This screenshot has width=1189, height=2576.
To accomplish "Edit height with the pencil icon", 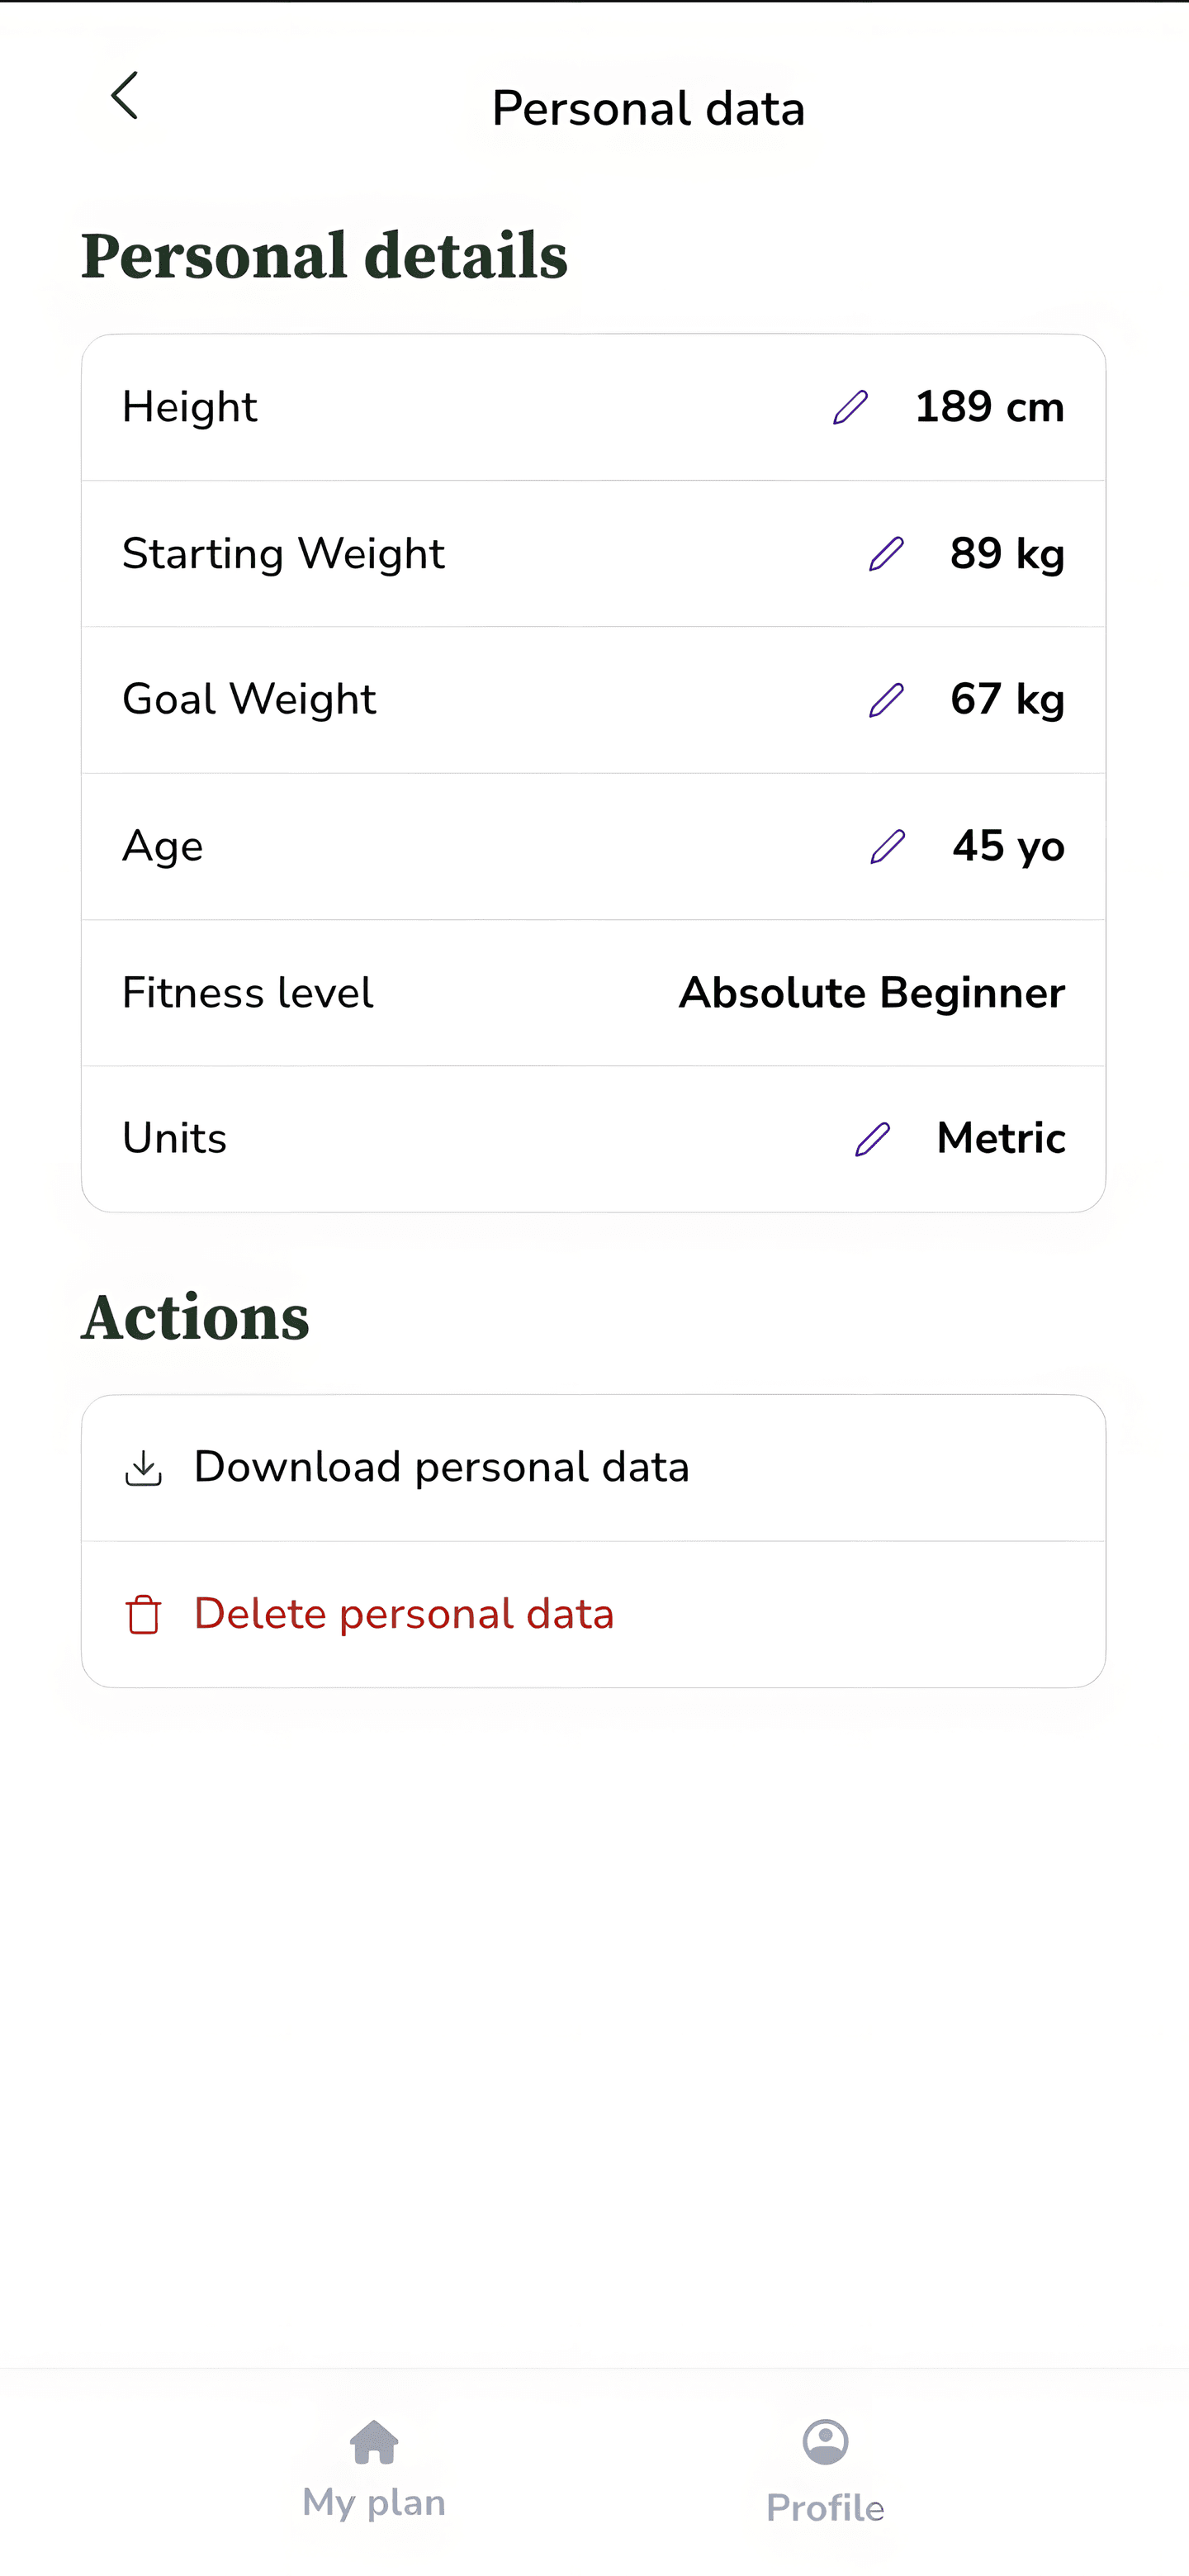I will 850,407.
